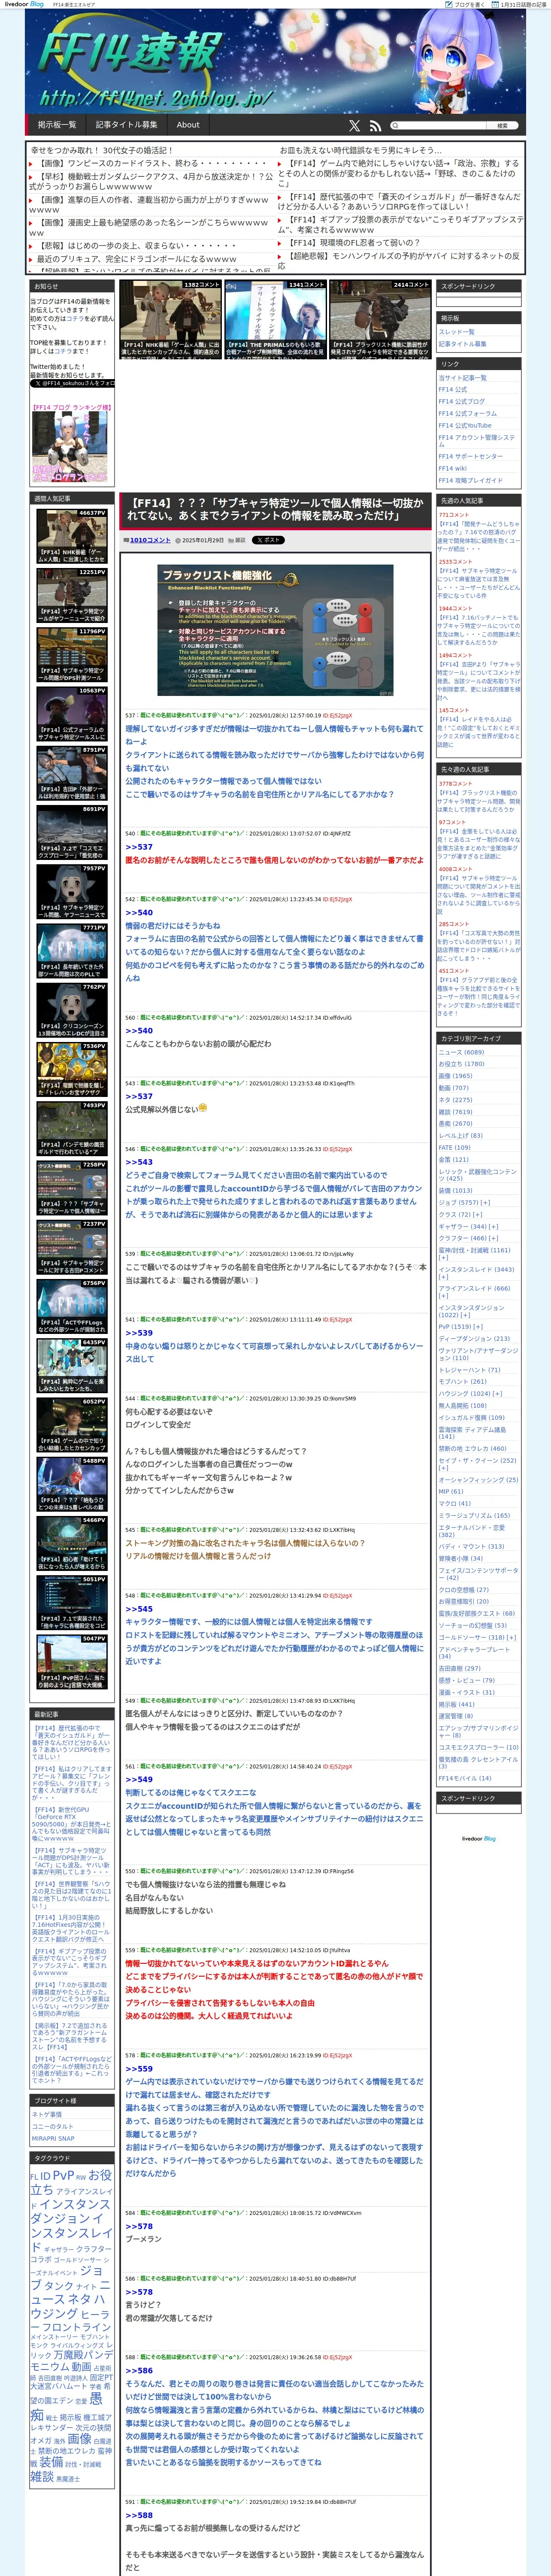Open the 10563PV weekly popular article thumbnail
The image size is (551, 2576).
(x=72, y=714)
